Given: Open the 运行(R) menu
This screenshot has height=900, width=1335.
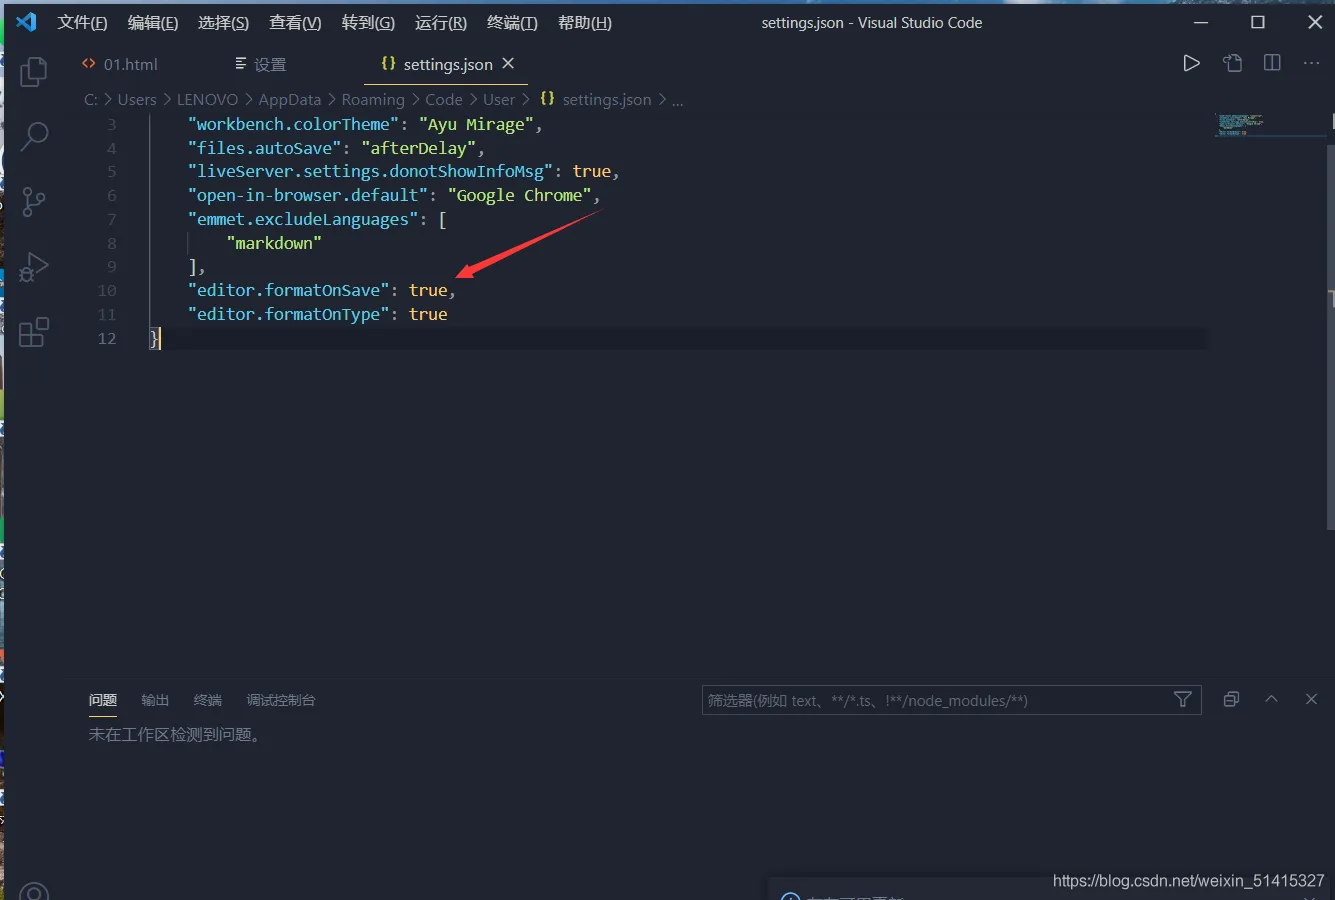Looking at the screenshot, I should (441, 23).
